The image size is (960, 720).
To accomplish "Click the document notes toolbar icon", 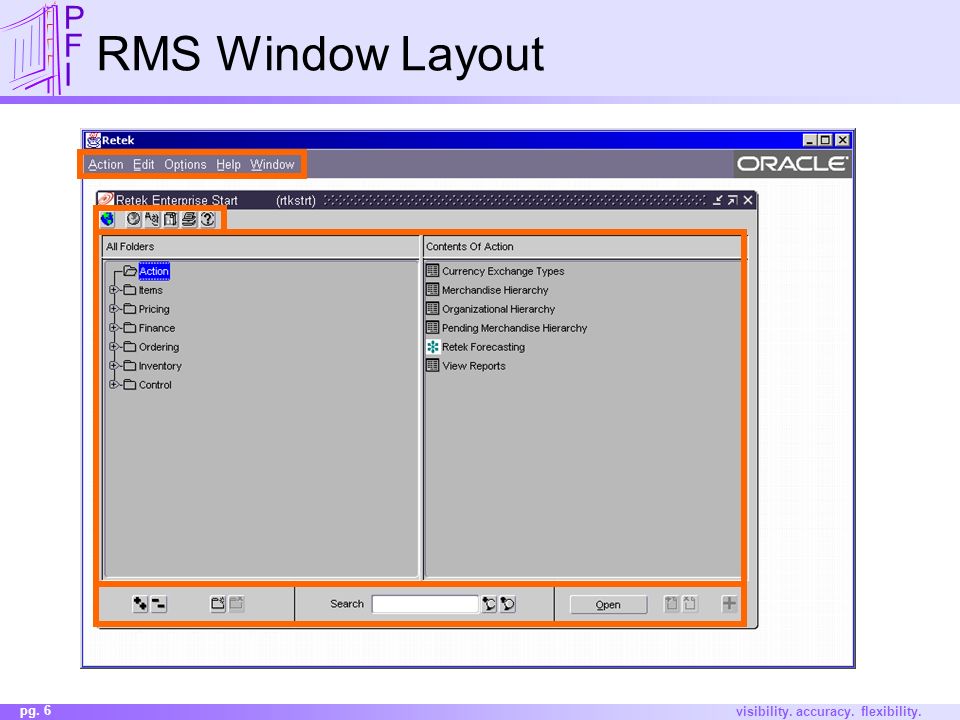I will click(x=170, y=219).
